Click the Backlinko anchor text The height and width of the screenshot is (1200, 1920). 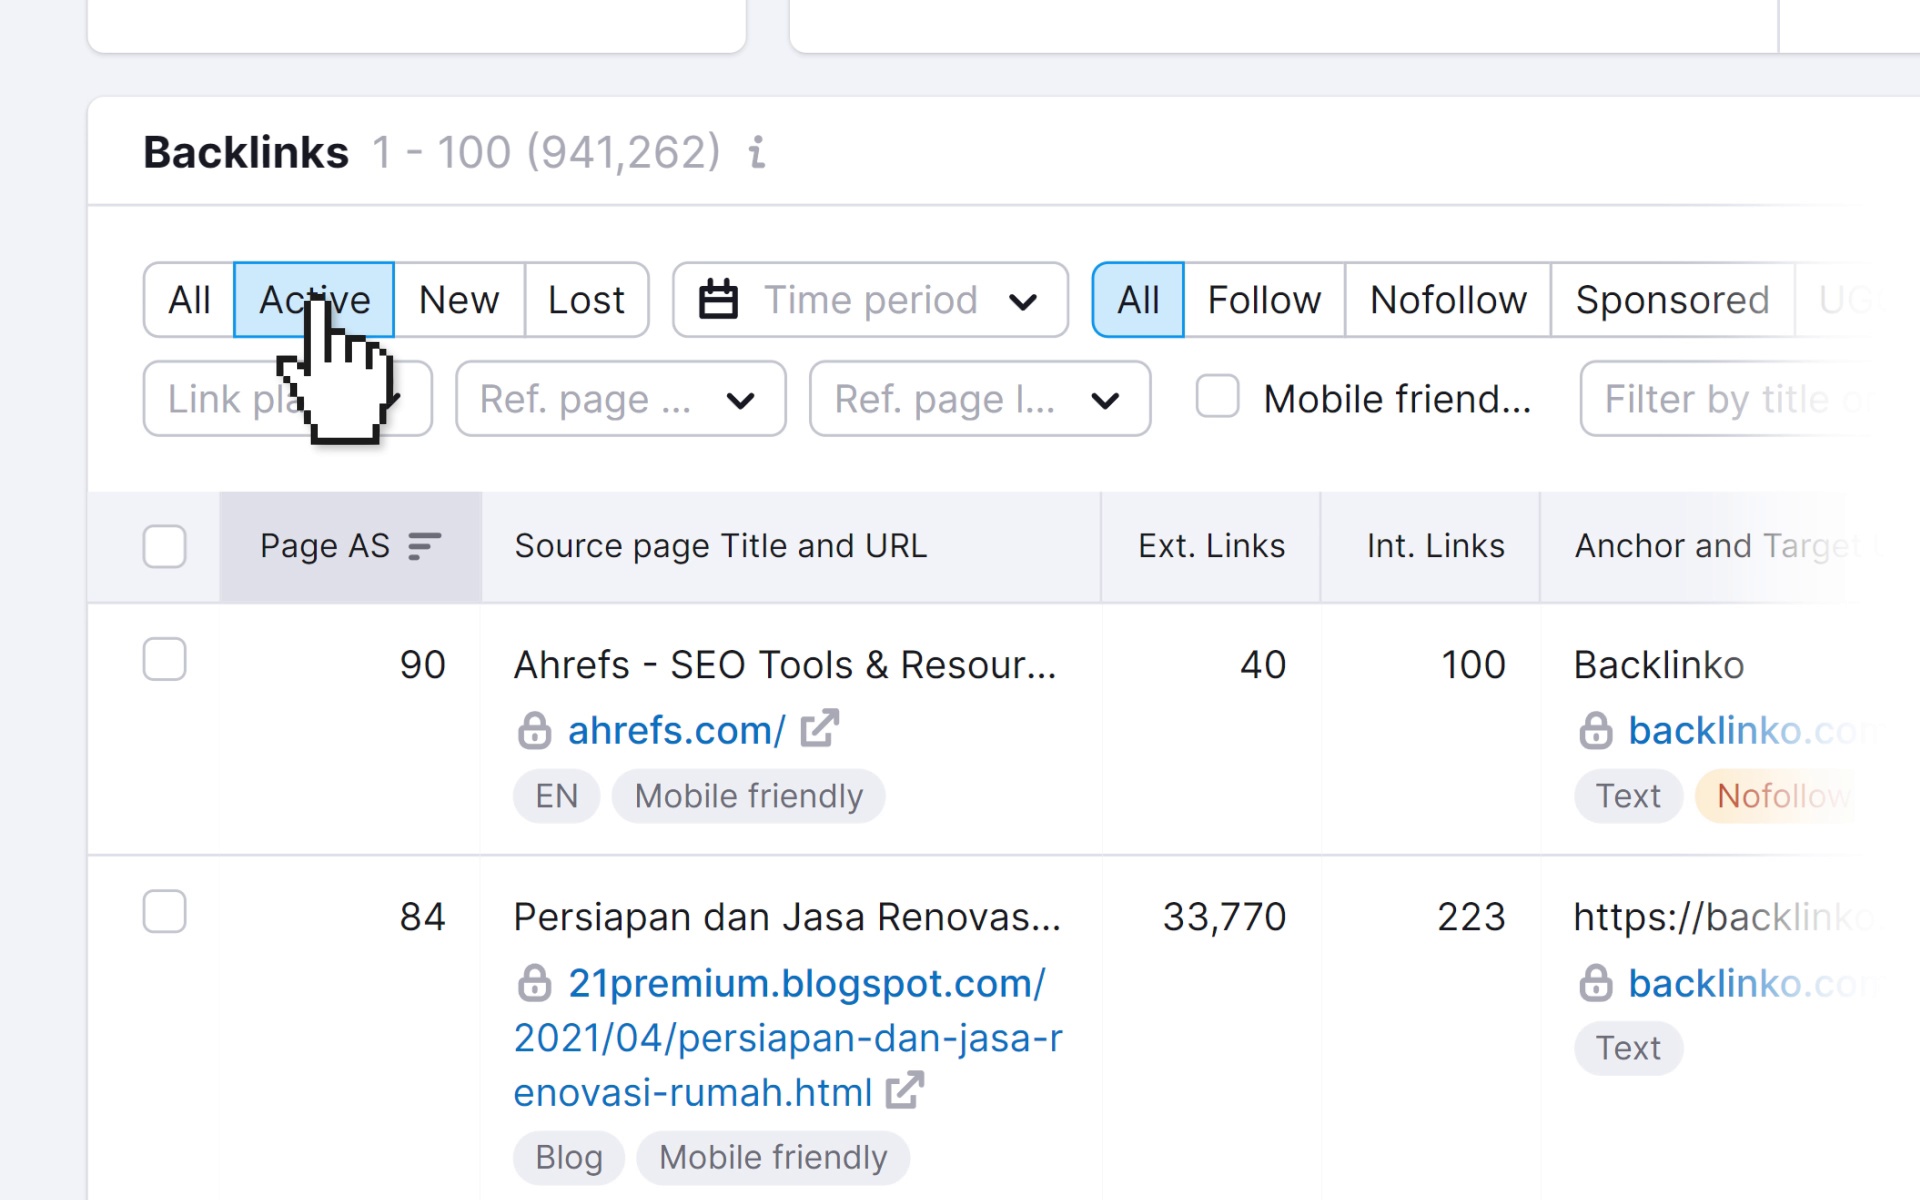tap(1659, 665)
